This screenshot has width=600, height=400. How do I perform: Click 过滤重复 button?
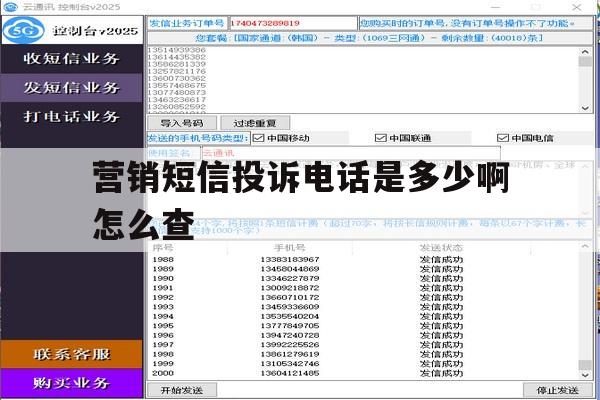(255, 123)
